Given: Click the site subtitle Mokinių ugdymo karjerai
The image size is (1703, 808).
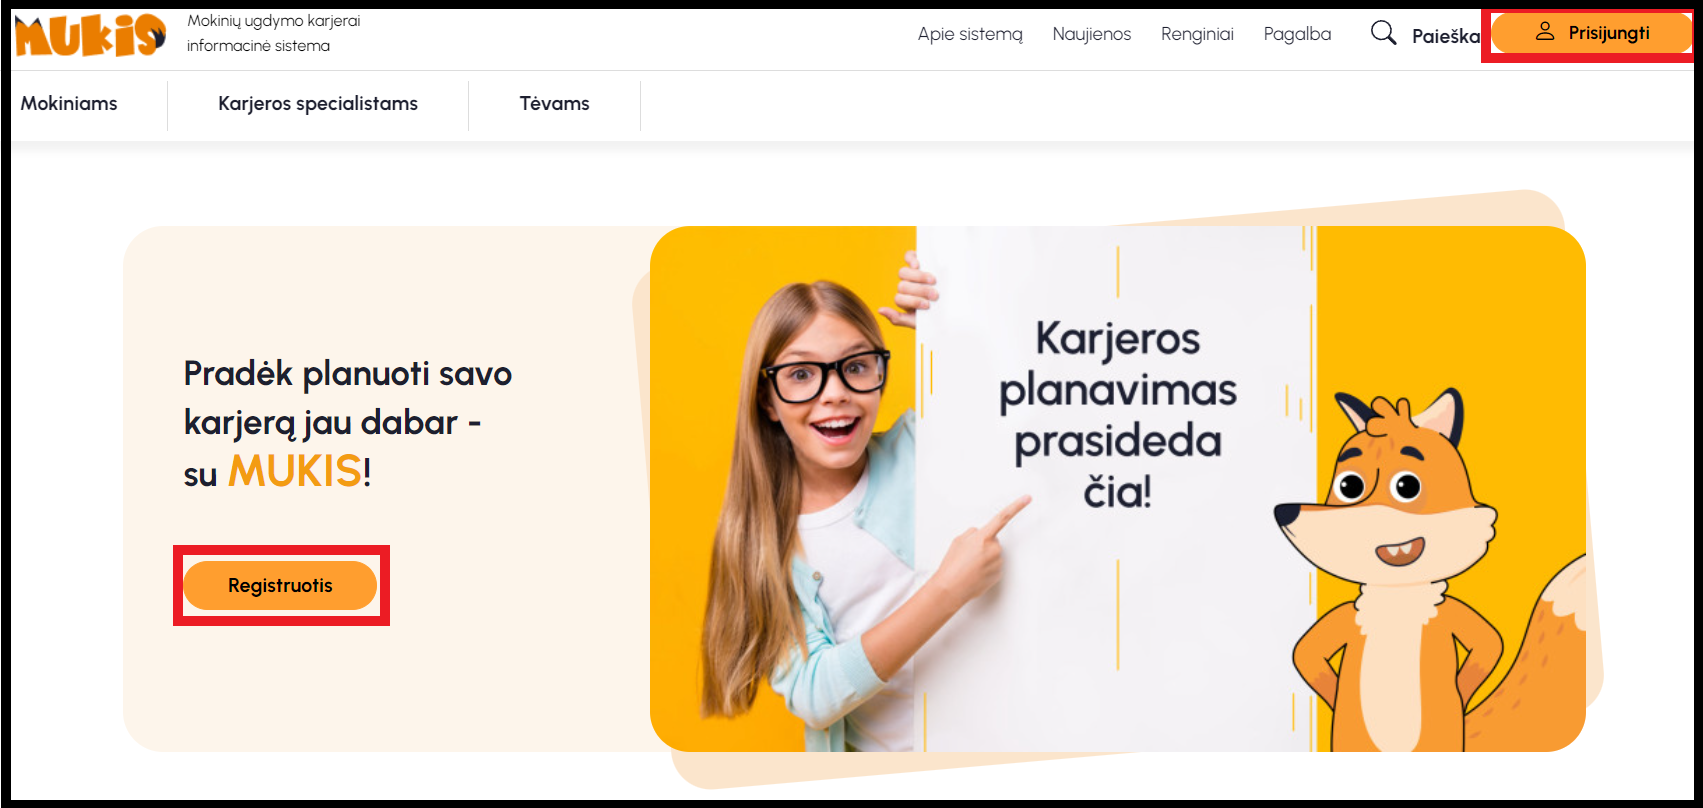Looking at the screenshot, I should (x=274, y=21).
